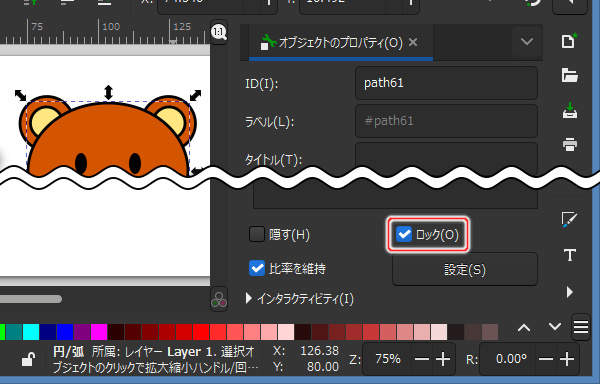Open palette menu hamburger icon
The height and width of the screenshot is (384, 600).
(x=581, y=327)
